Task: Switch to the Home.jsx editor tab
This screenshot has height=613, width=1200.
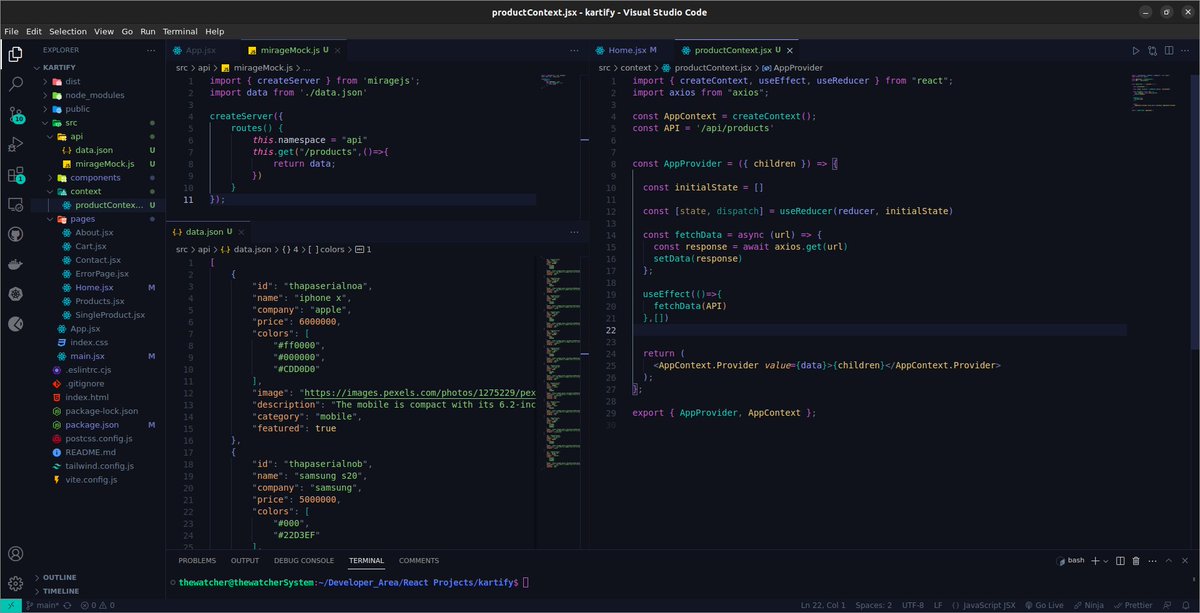Action: [632, 50]
